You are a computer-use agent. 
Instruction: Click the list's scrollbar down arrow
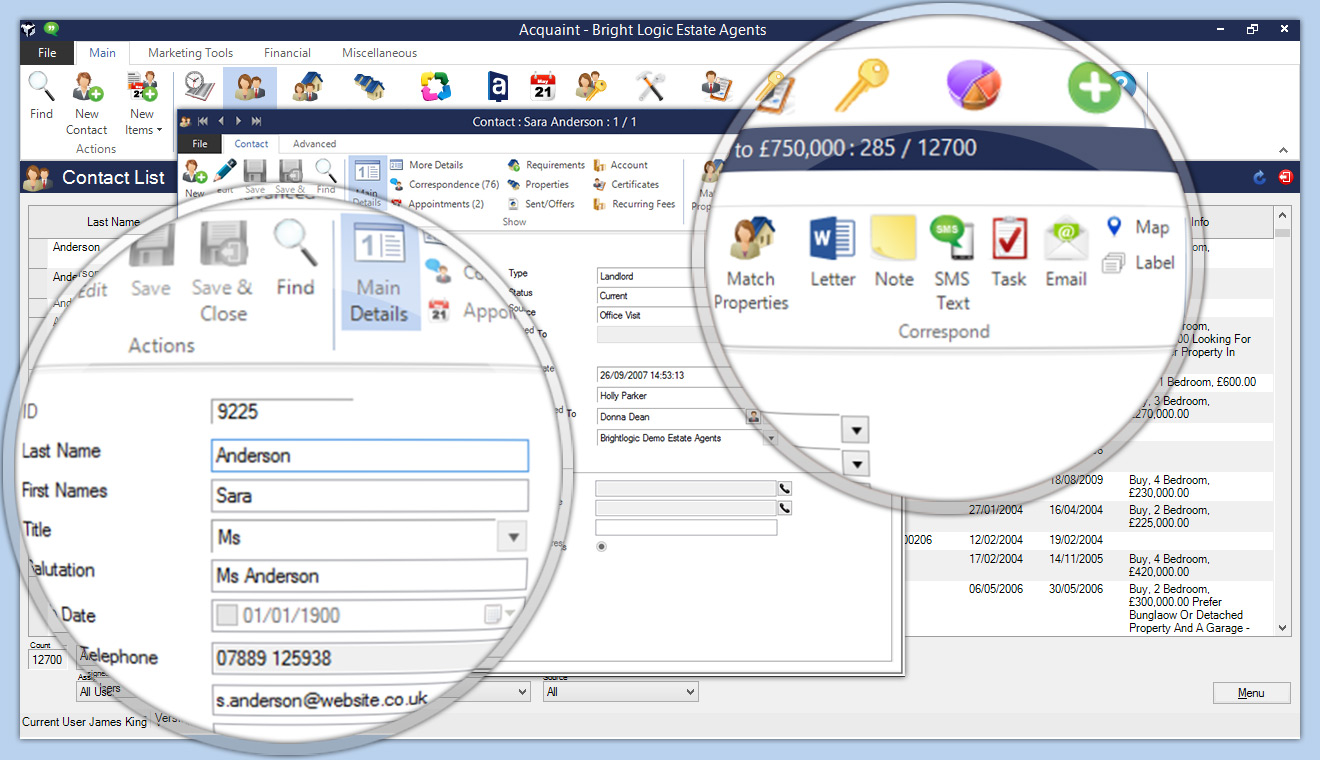click(1282, 628)
